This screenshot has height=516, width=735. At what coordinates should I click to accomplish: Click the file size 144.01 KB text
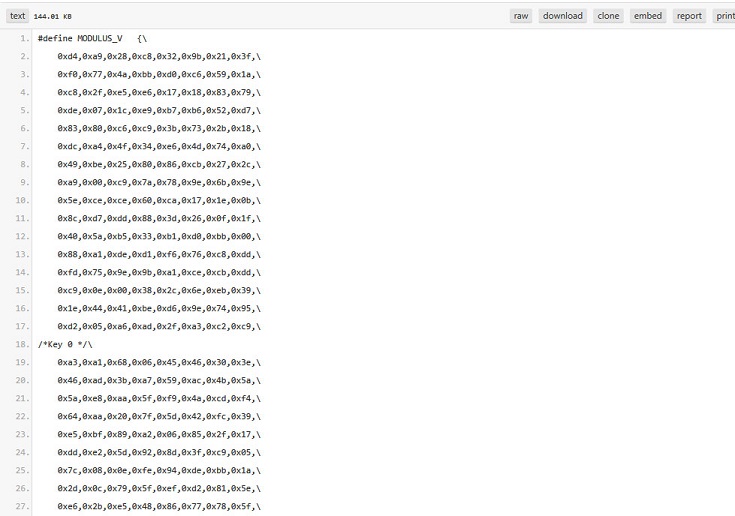point(52,16)
